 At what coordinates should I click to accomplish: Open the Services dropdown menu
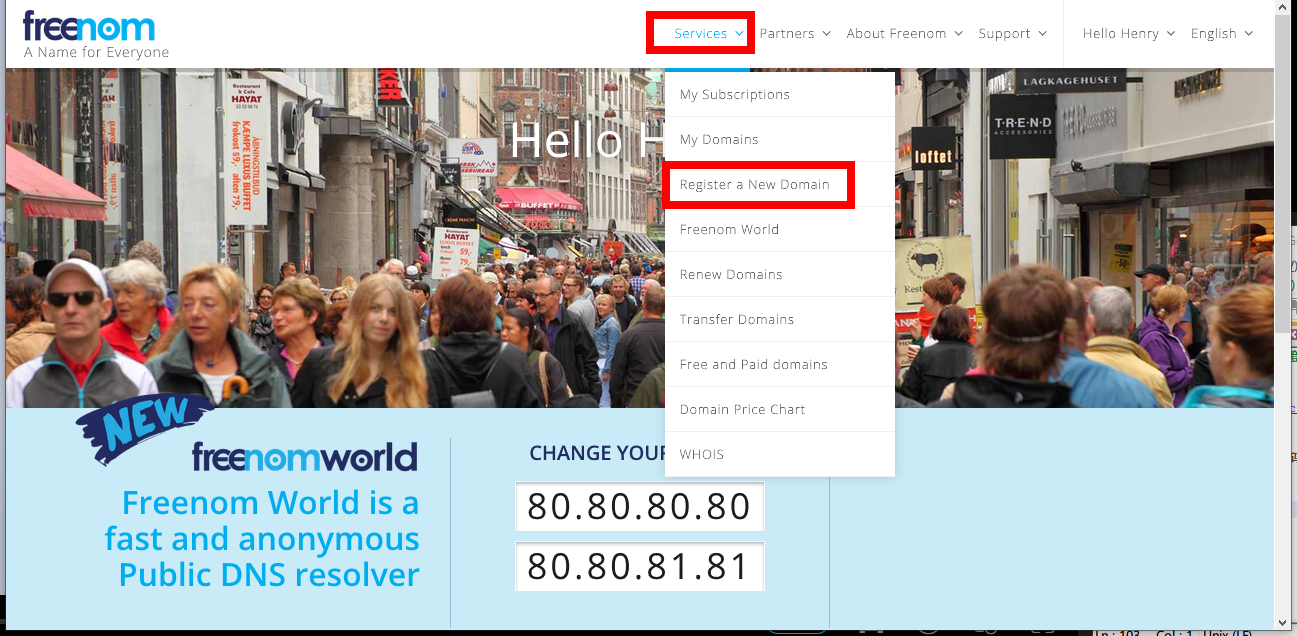tap(708, 33)
